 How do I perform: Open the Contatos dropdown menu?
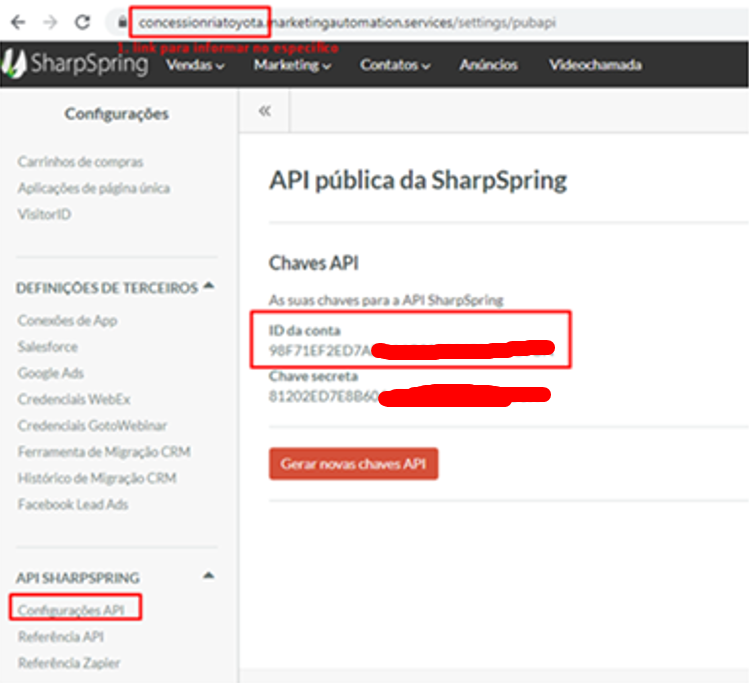[395, 65]
